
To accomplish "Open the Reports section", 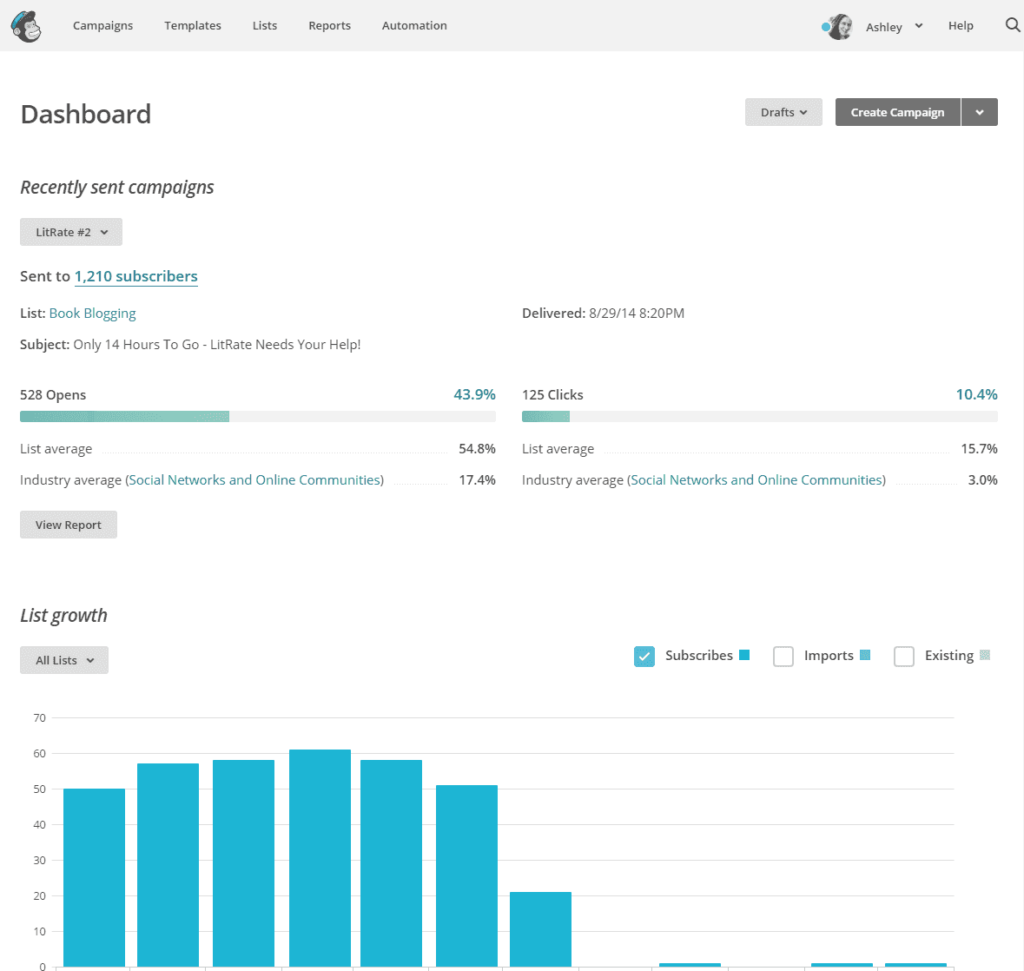I will tap(330, 25).
